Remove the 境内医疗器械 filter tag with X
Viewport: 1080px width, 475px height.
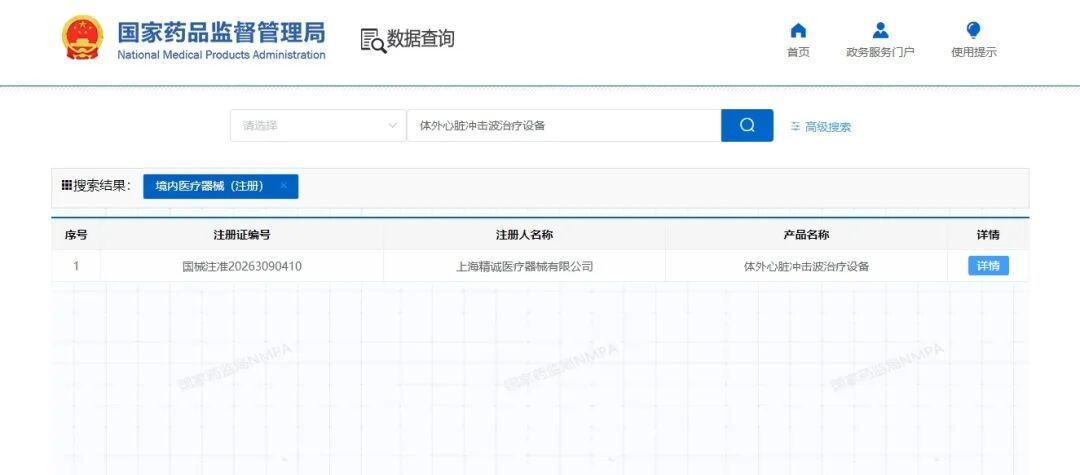tap(283, 186)
